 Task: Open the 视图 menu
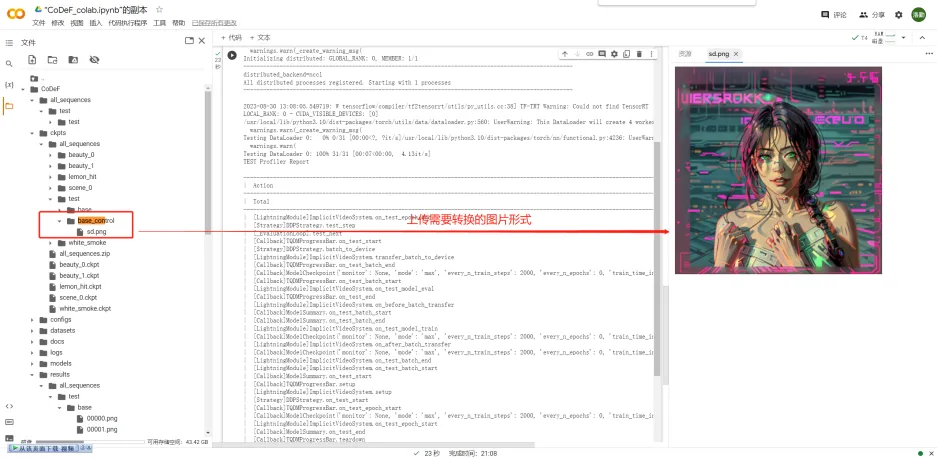coord(76,23)
